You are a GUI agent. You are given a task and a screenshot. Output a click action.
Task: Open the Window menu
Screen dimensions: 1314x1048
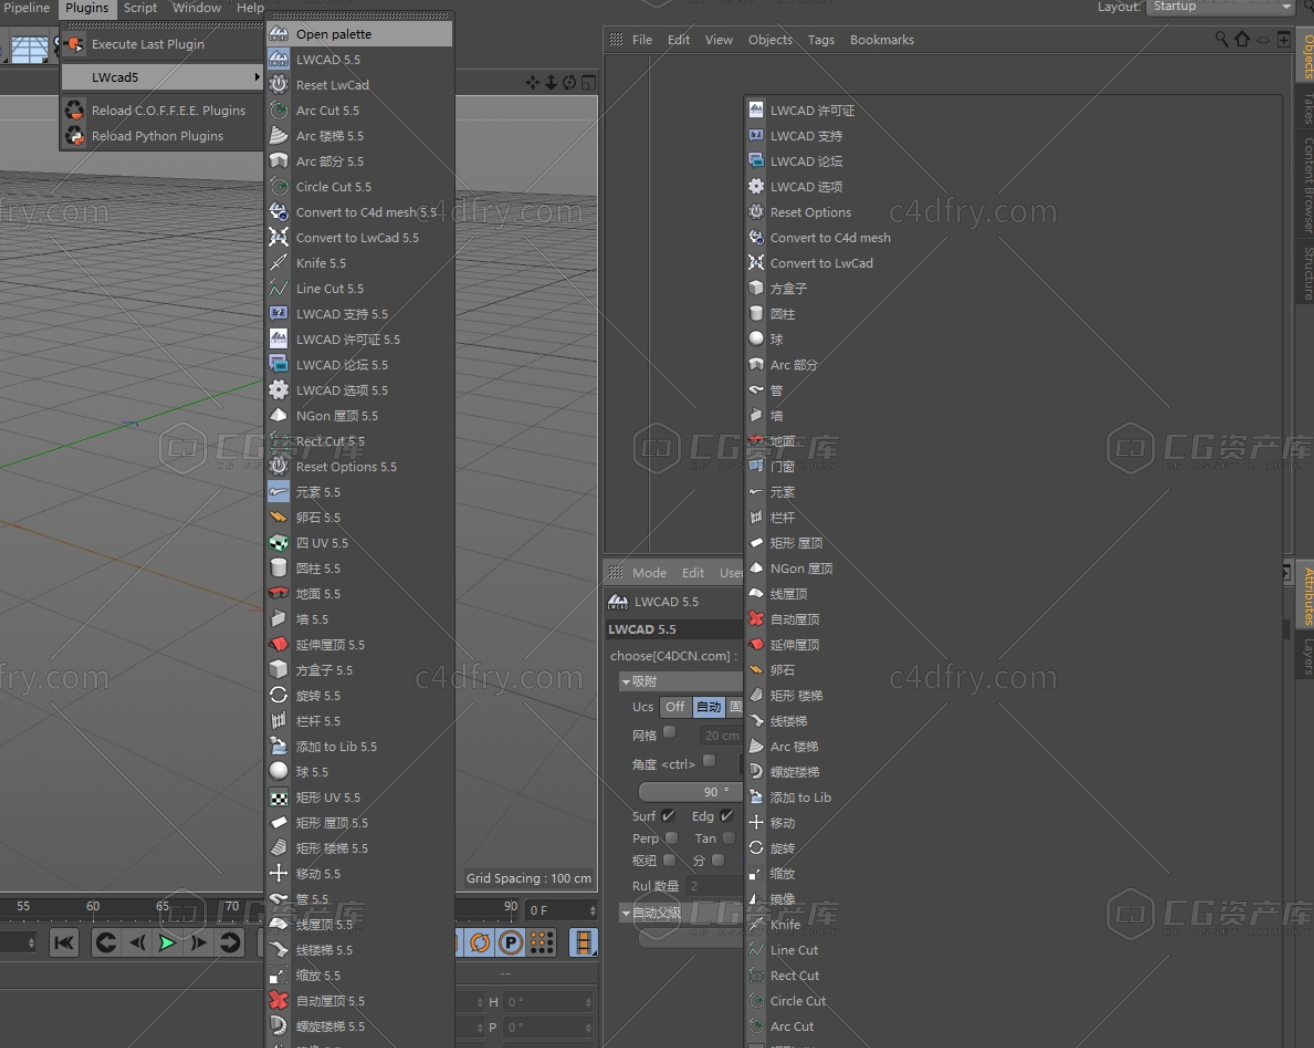197,8
